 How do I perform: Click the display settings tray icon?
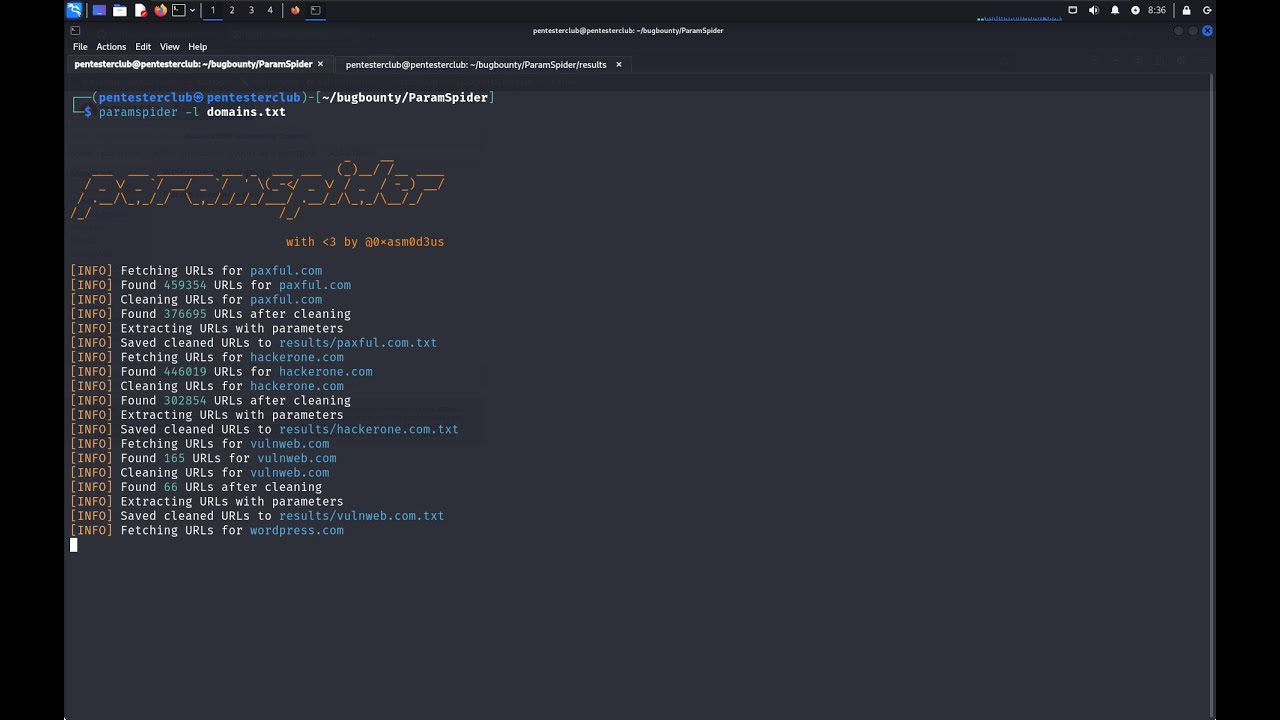click(x=1073, y=10)
